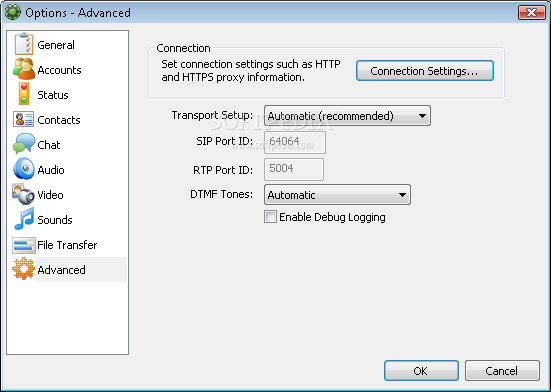Open the DTMF Tones dropdown
The height and width of the screenshot is (392, 551).
(x=337, y=195)
